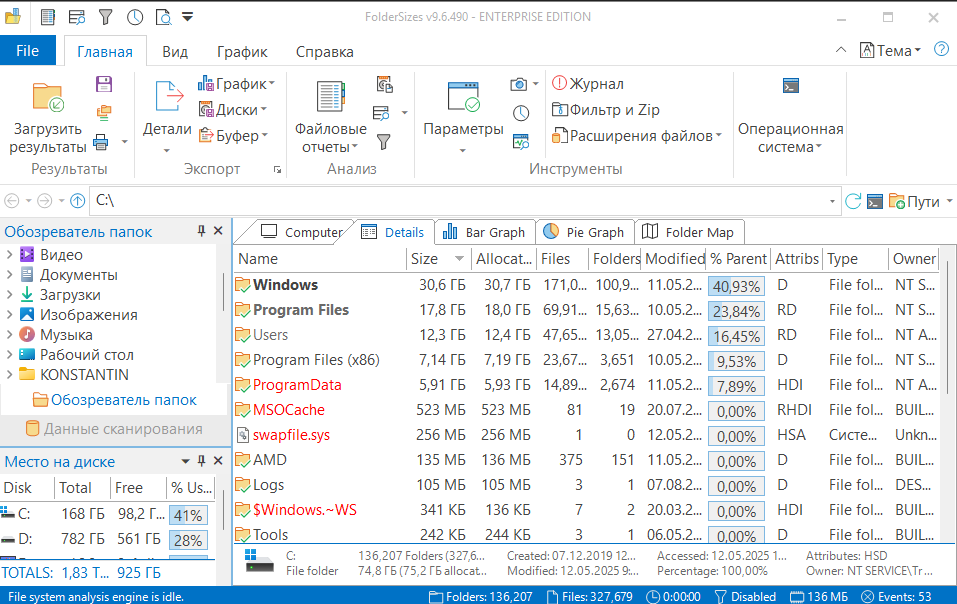Pin the Обозреватель папок panel
The height and width of the screenshot is (604, 957).
[x=201, y=231]
